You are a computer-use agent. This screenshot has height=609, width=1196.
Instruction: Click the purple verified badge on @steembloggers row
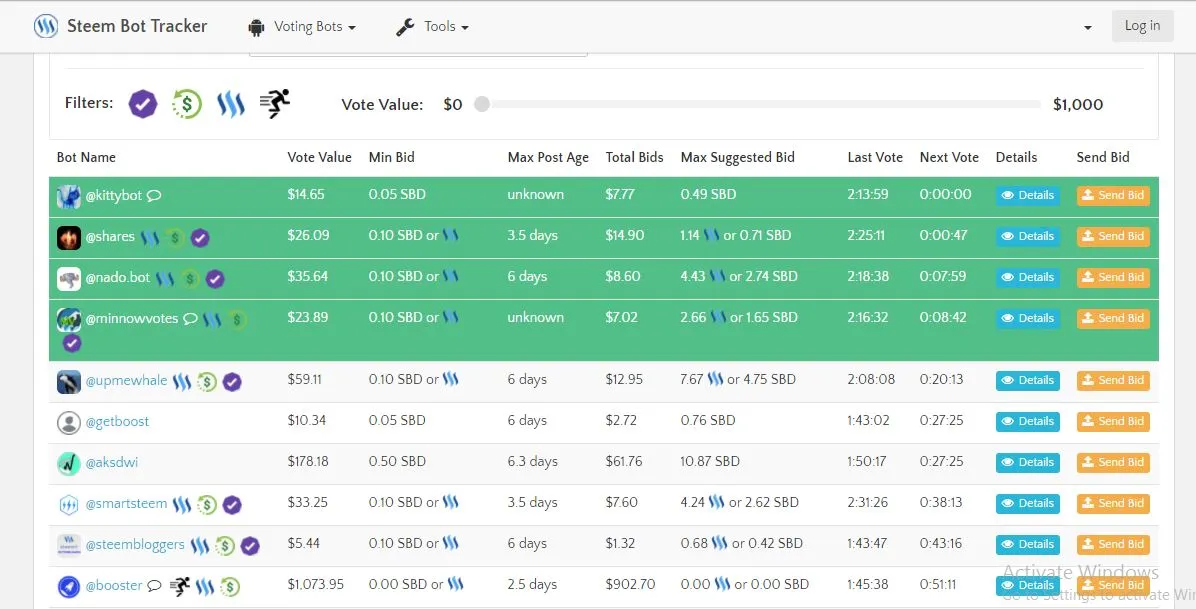(x=250, y=546)
